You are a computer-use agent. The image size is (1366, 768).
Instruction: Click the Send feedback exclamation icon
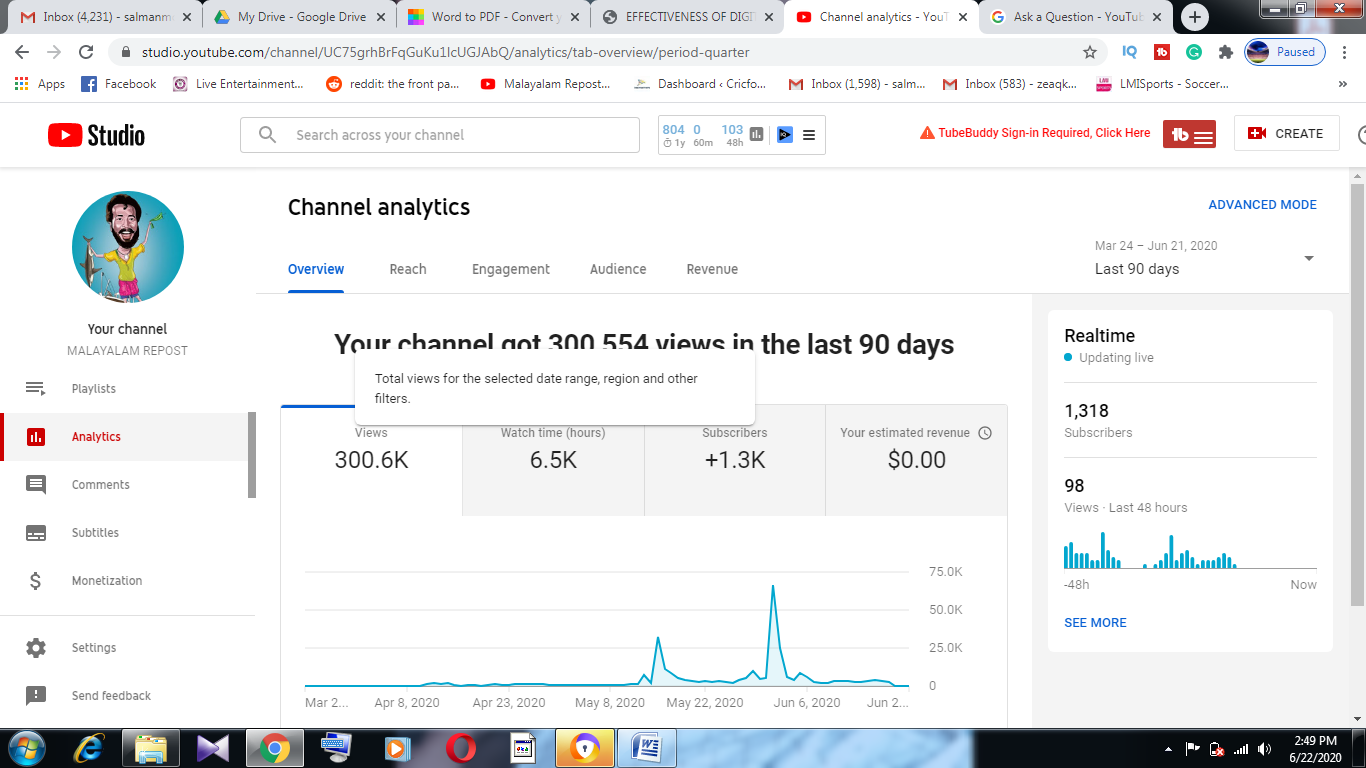click(36, 696)
